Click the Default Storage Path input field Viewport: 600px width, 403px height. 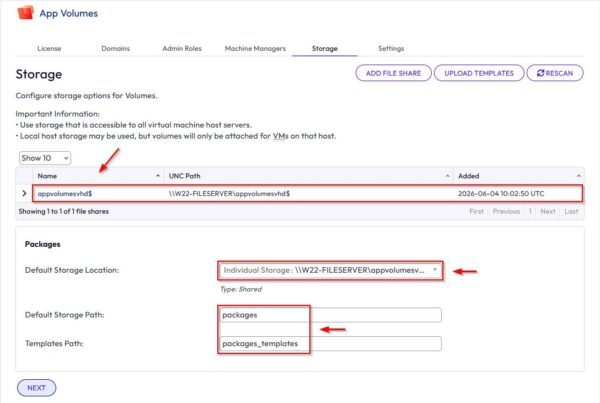[x=330, y=315]
